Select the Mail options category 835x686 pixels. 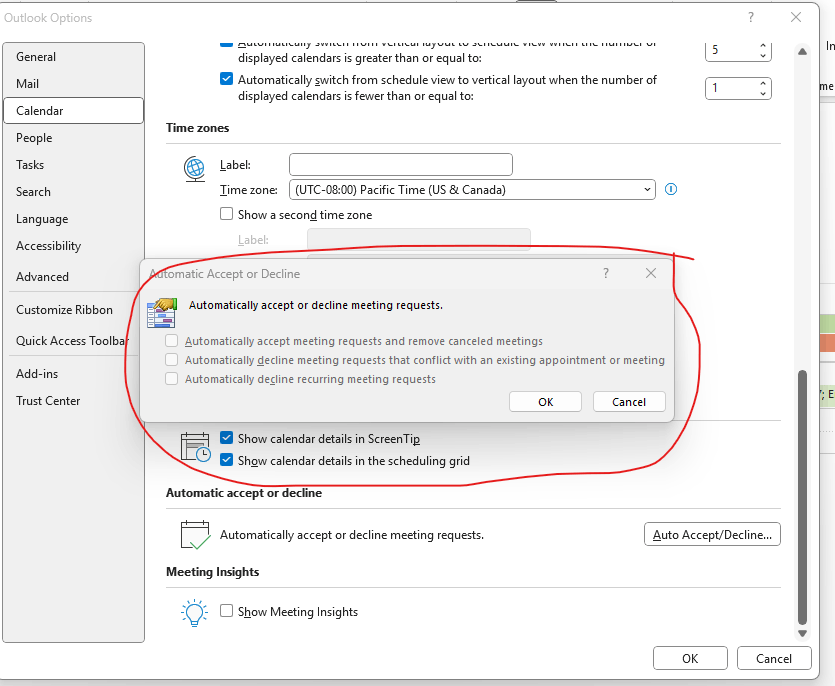(x=73, y=84)
